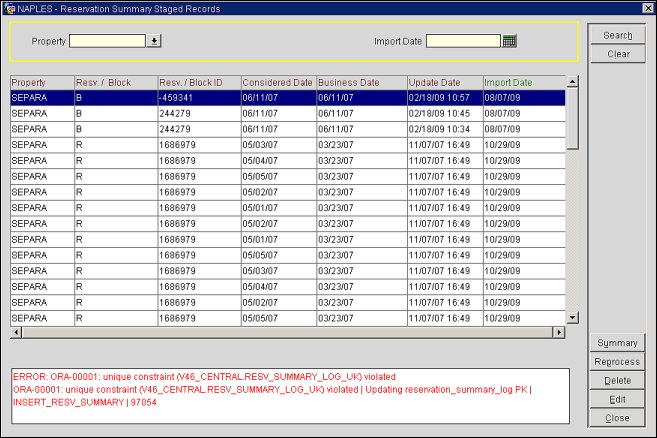Click the Import Date input field

tap(463, 41)
